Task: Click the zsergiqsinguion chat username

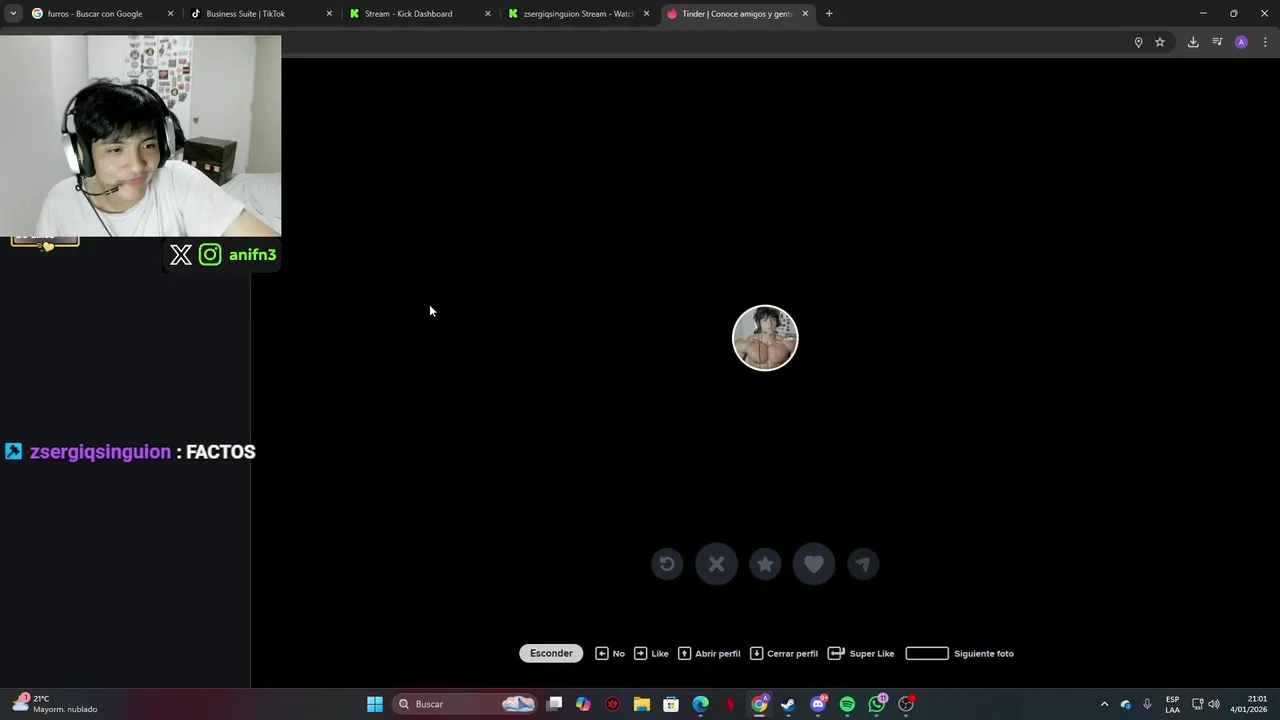Action: (x=100, y=452)
